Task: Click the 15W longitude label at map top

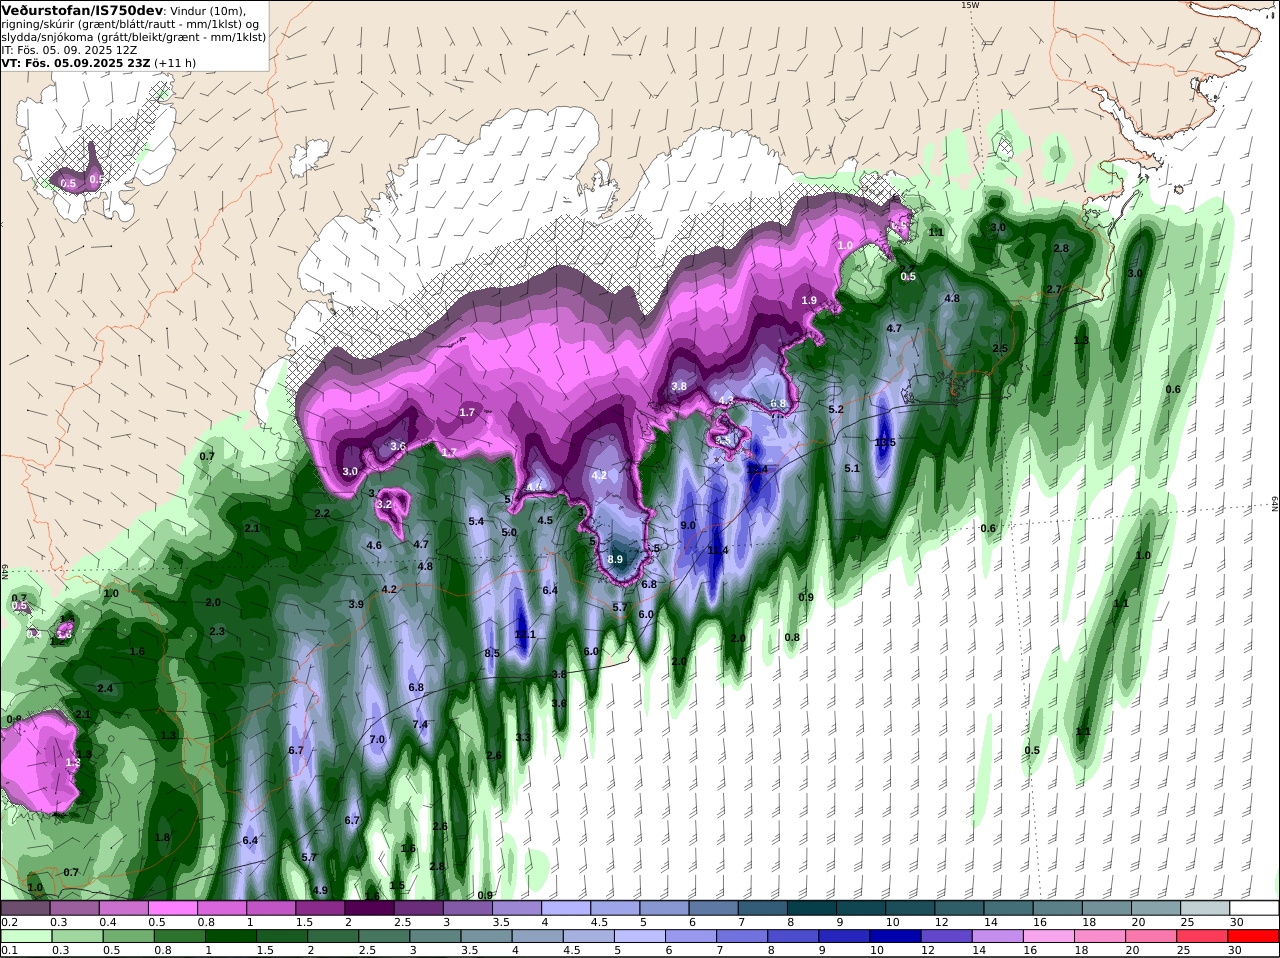Action: (969, 5)
